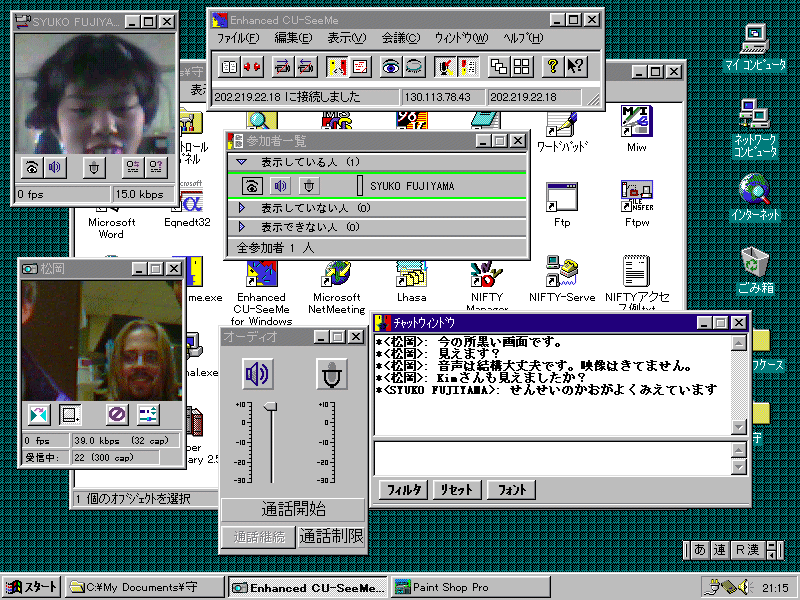
Task: Select SYUKO FUJIYAMA name in participant list
Action: point(412,186)
